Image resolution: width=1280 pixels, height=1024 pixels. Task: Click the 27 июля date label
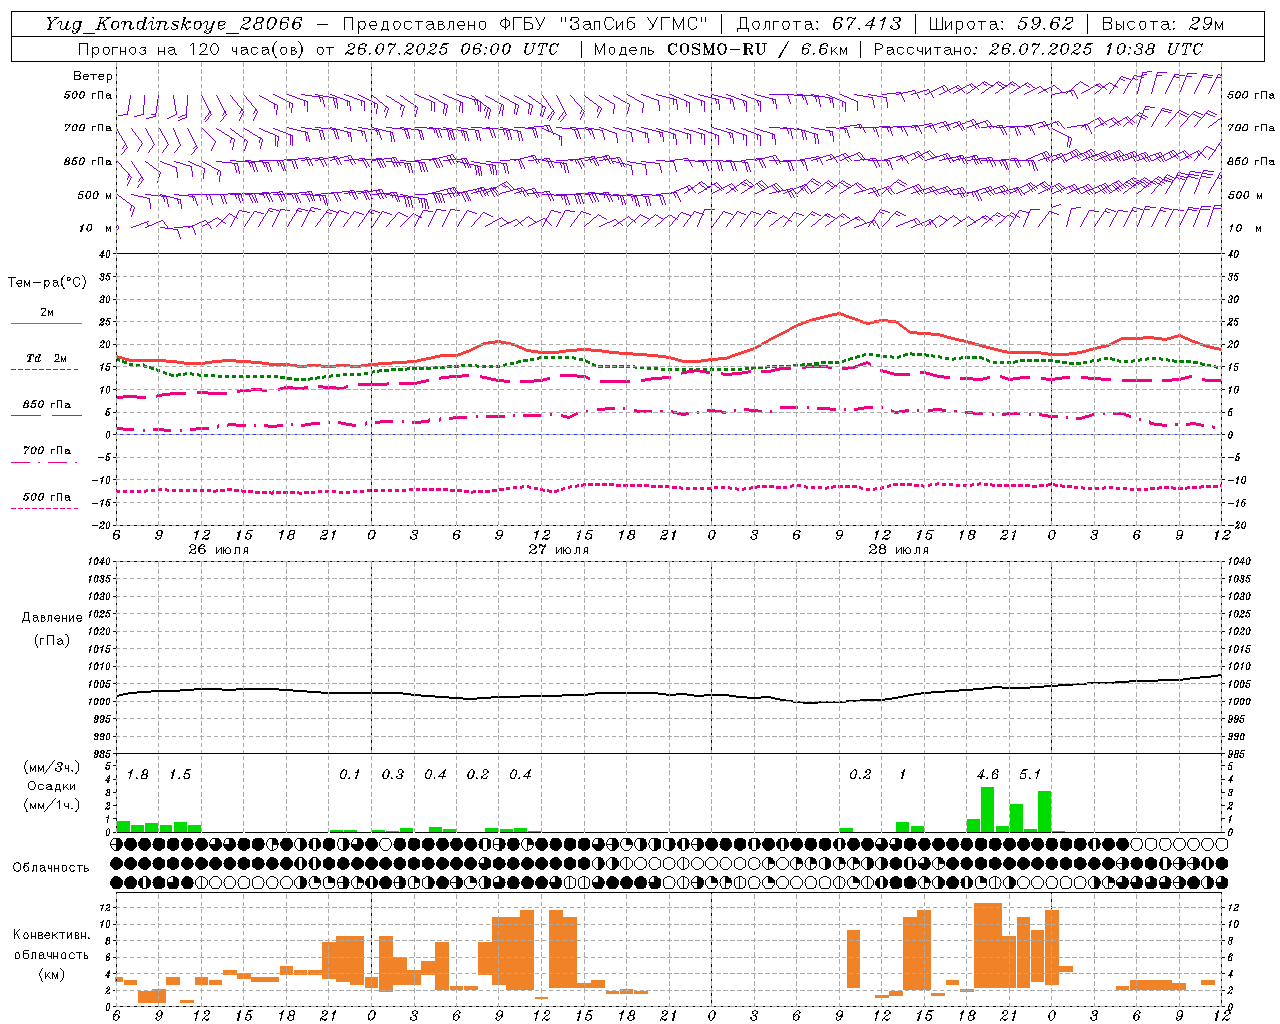point(559,550)
